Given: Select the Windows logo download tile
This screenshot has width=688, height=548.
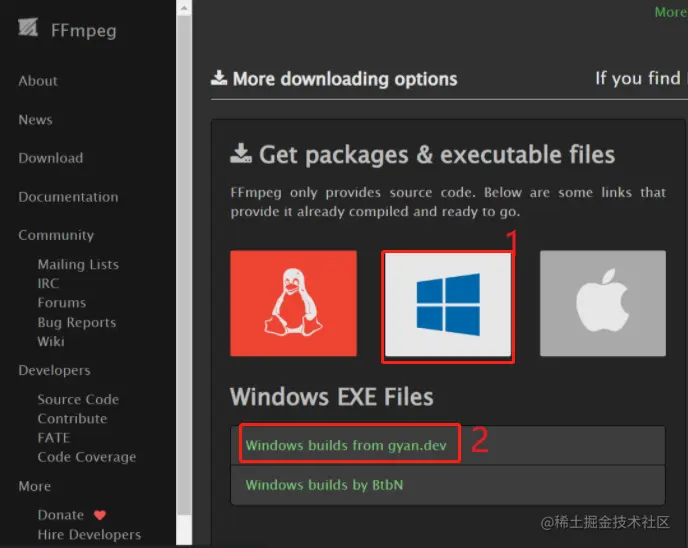Looking at the screenshot, I should 448,304.
